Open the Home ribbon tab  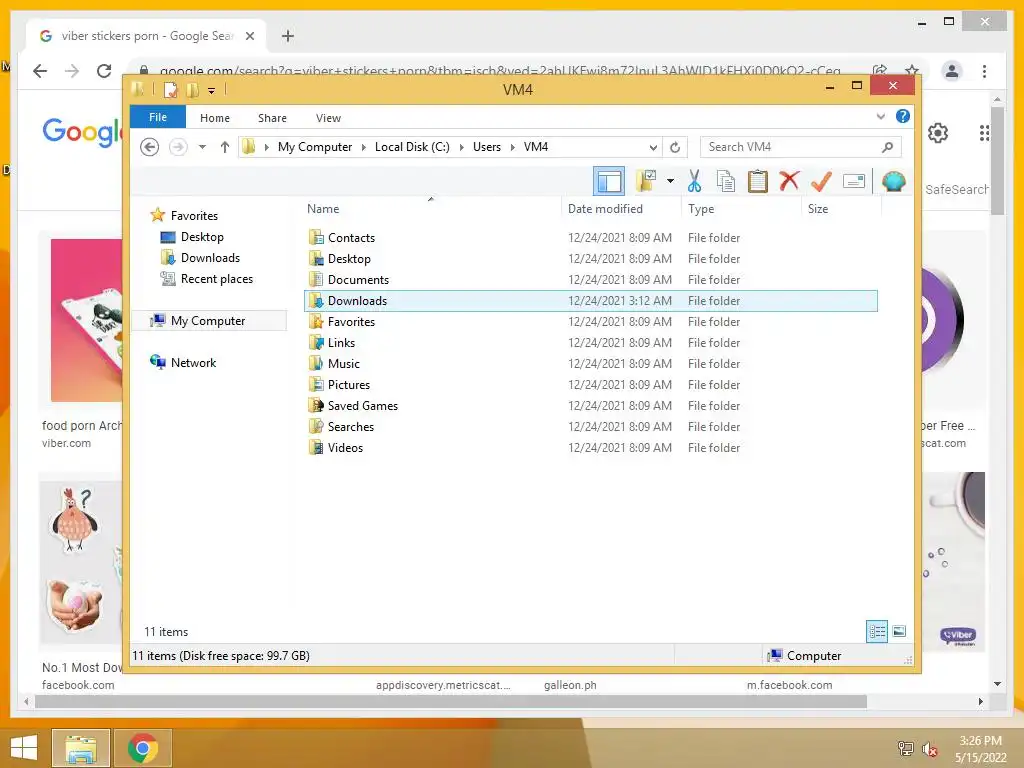tap(215, 118)
